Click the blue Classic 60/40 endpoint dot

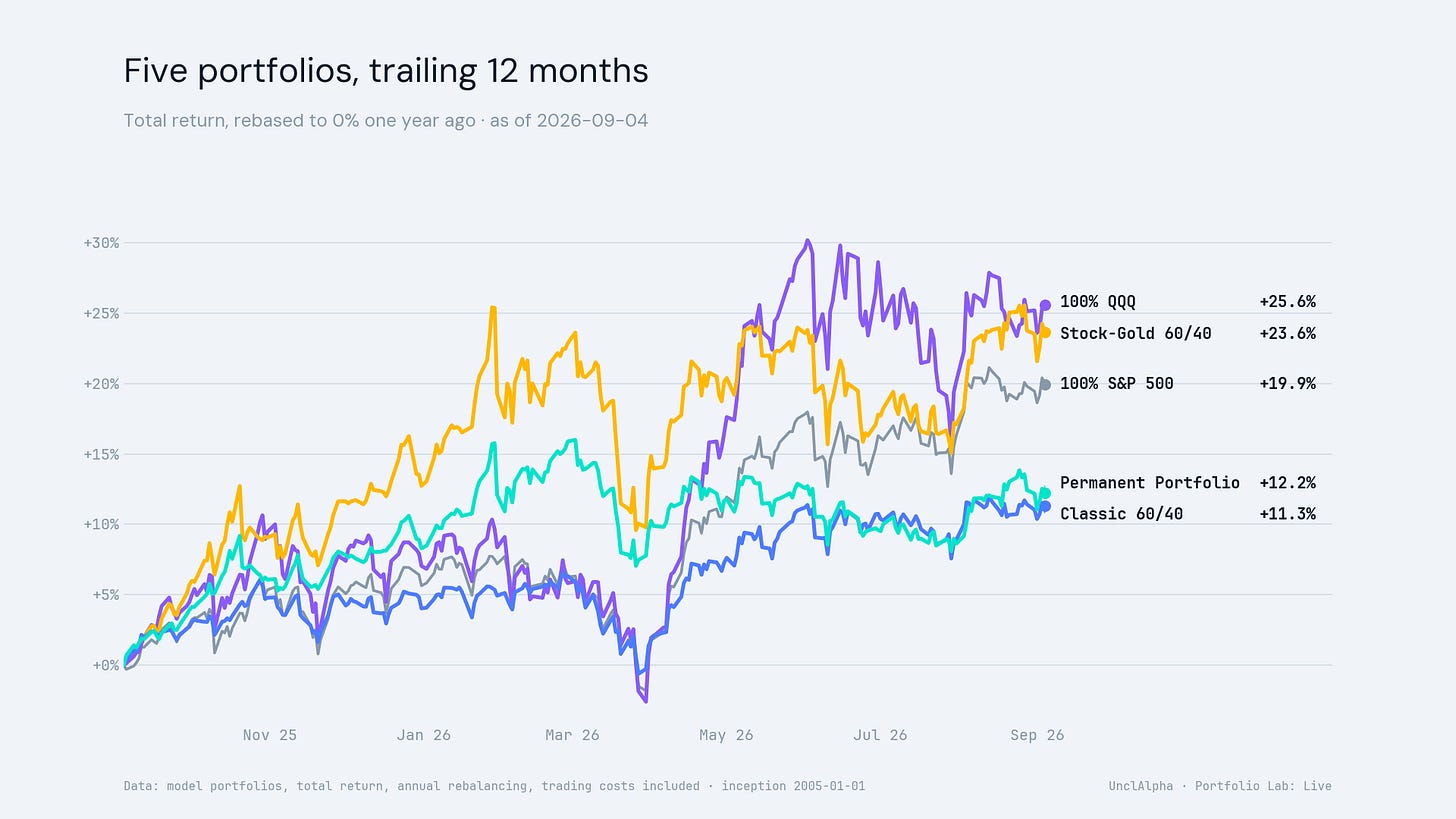(1045, 506)
